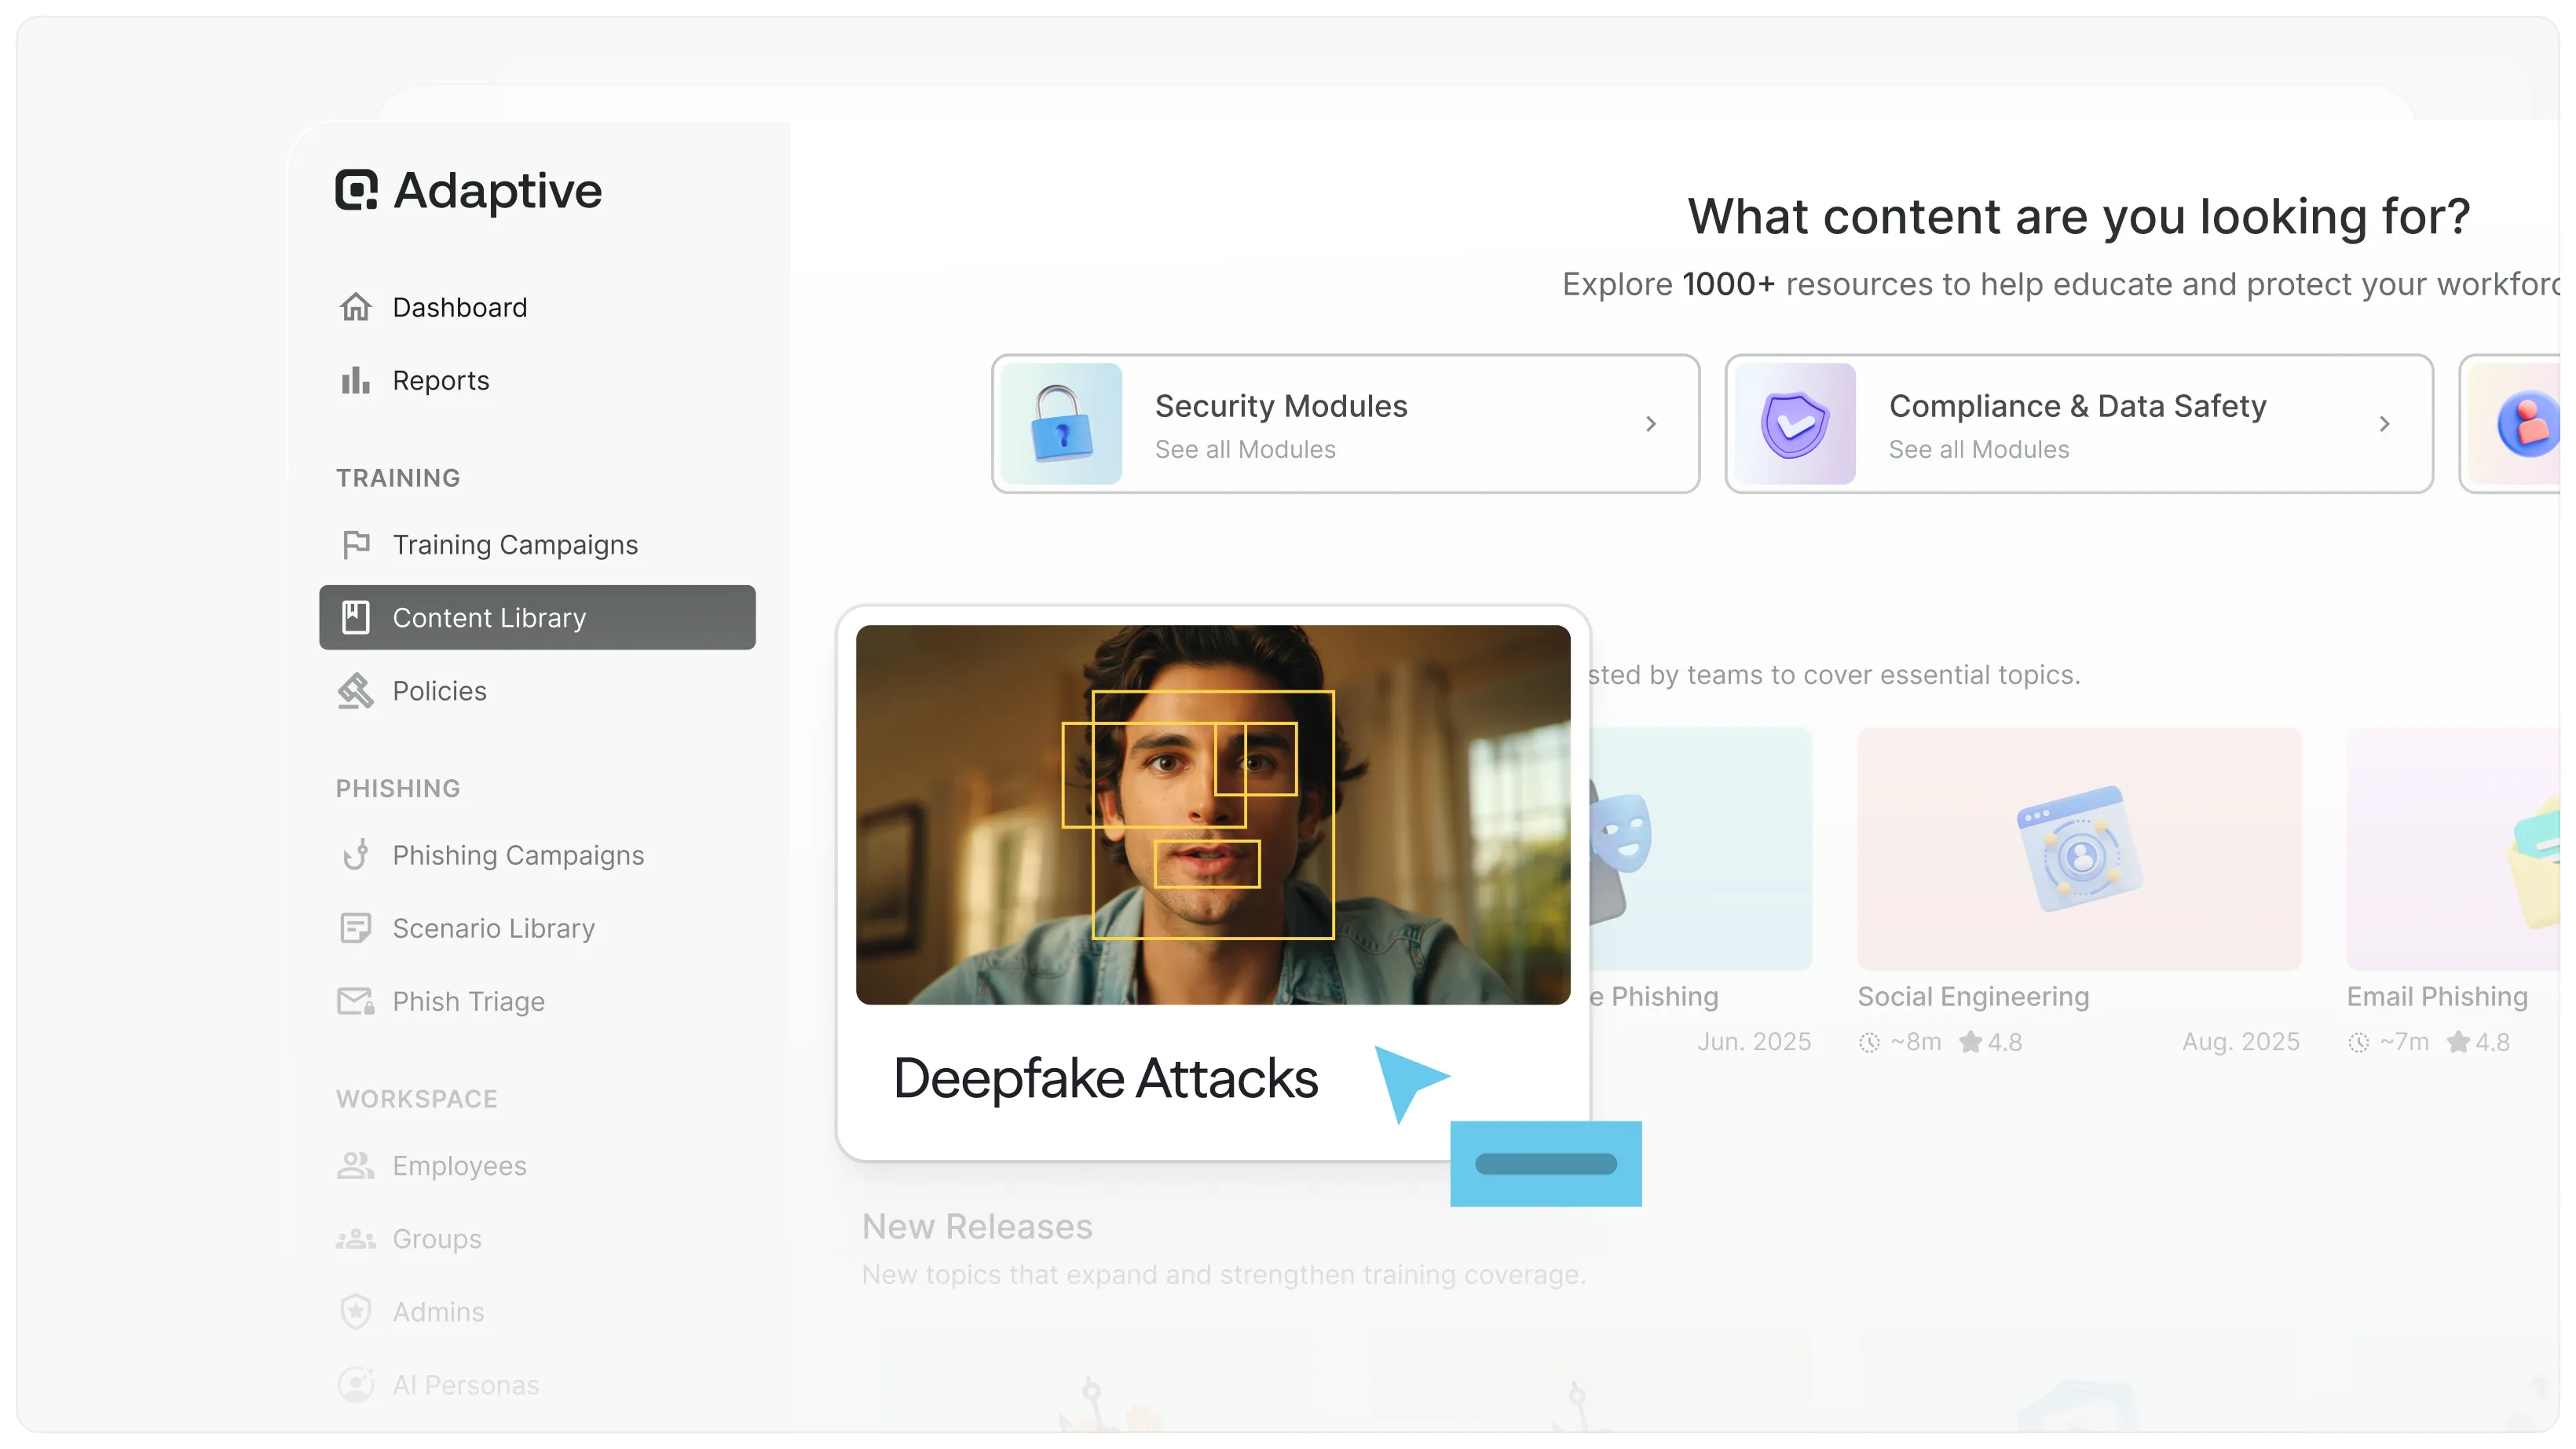
Task: Open the Deepfake Attacks video thumbnail
Action: (1213, 815)
